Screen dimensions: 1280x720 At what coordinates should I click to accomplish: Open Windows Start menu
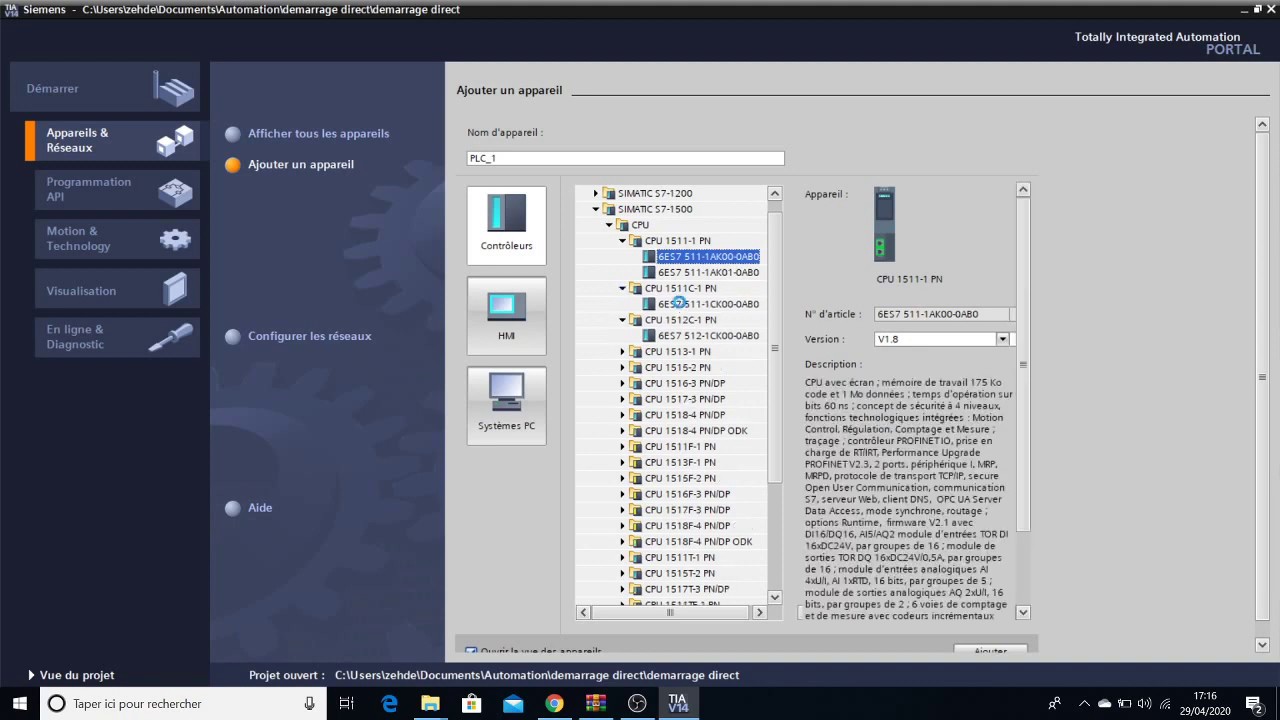point(19,703)
